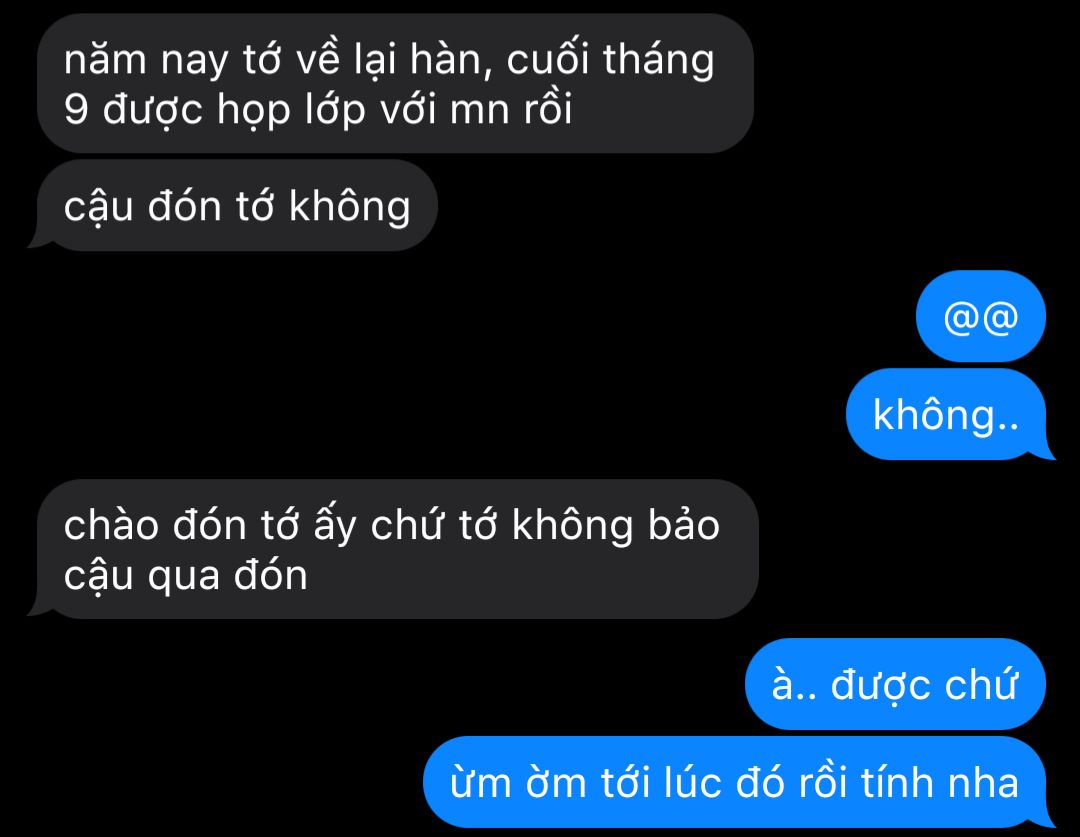Click "lúc đó" in the bottom blue bubble
The image size is (1080, 837).
point(724,783)
